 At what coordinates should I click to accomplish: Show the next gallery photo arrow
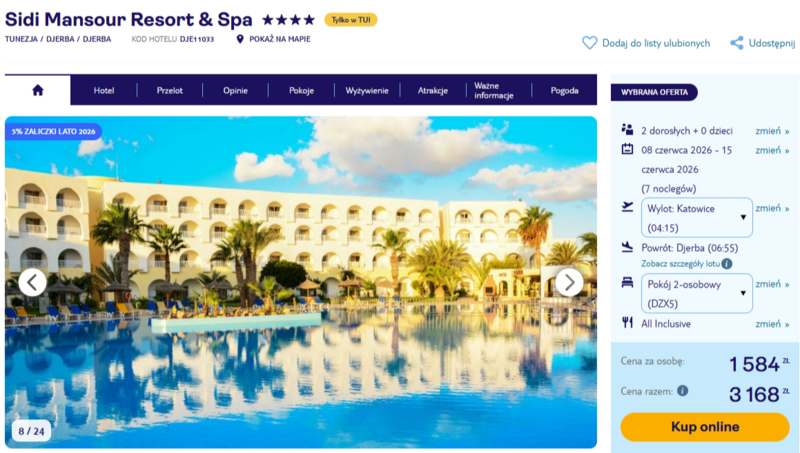[569, 282]
